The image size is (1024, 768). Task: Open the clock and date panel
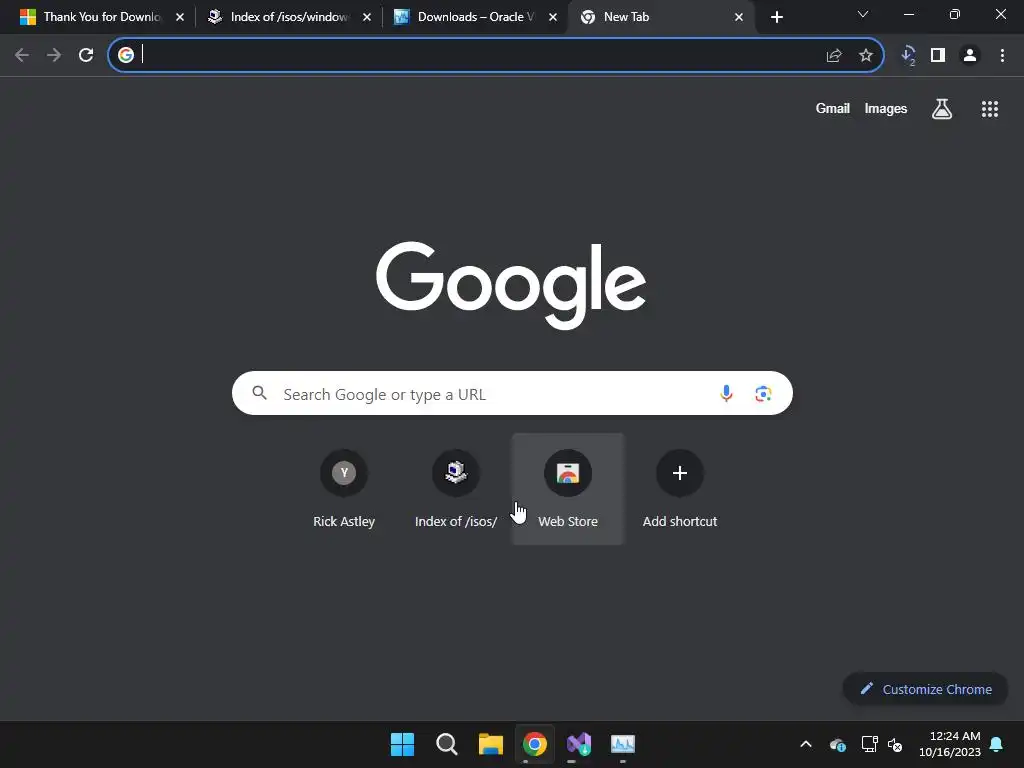950,744
